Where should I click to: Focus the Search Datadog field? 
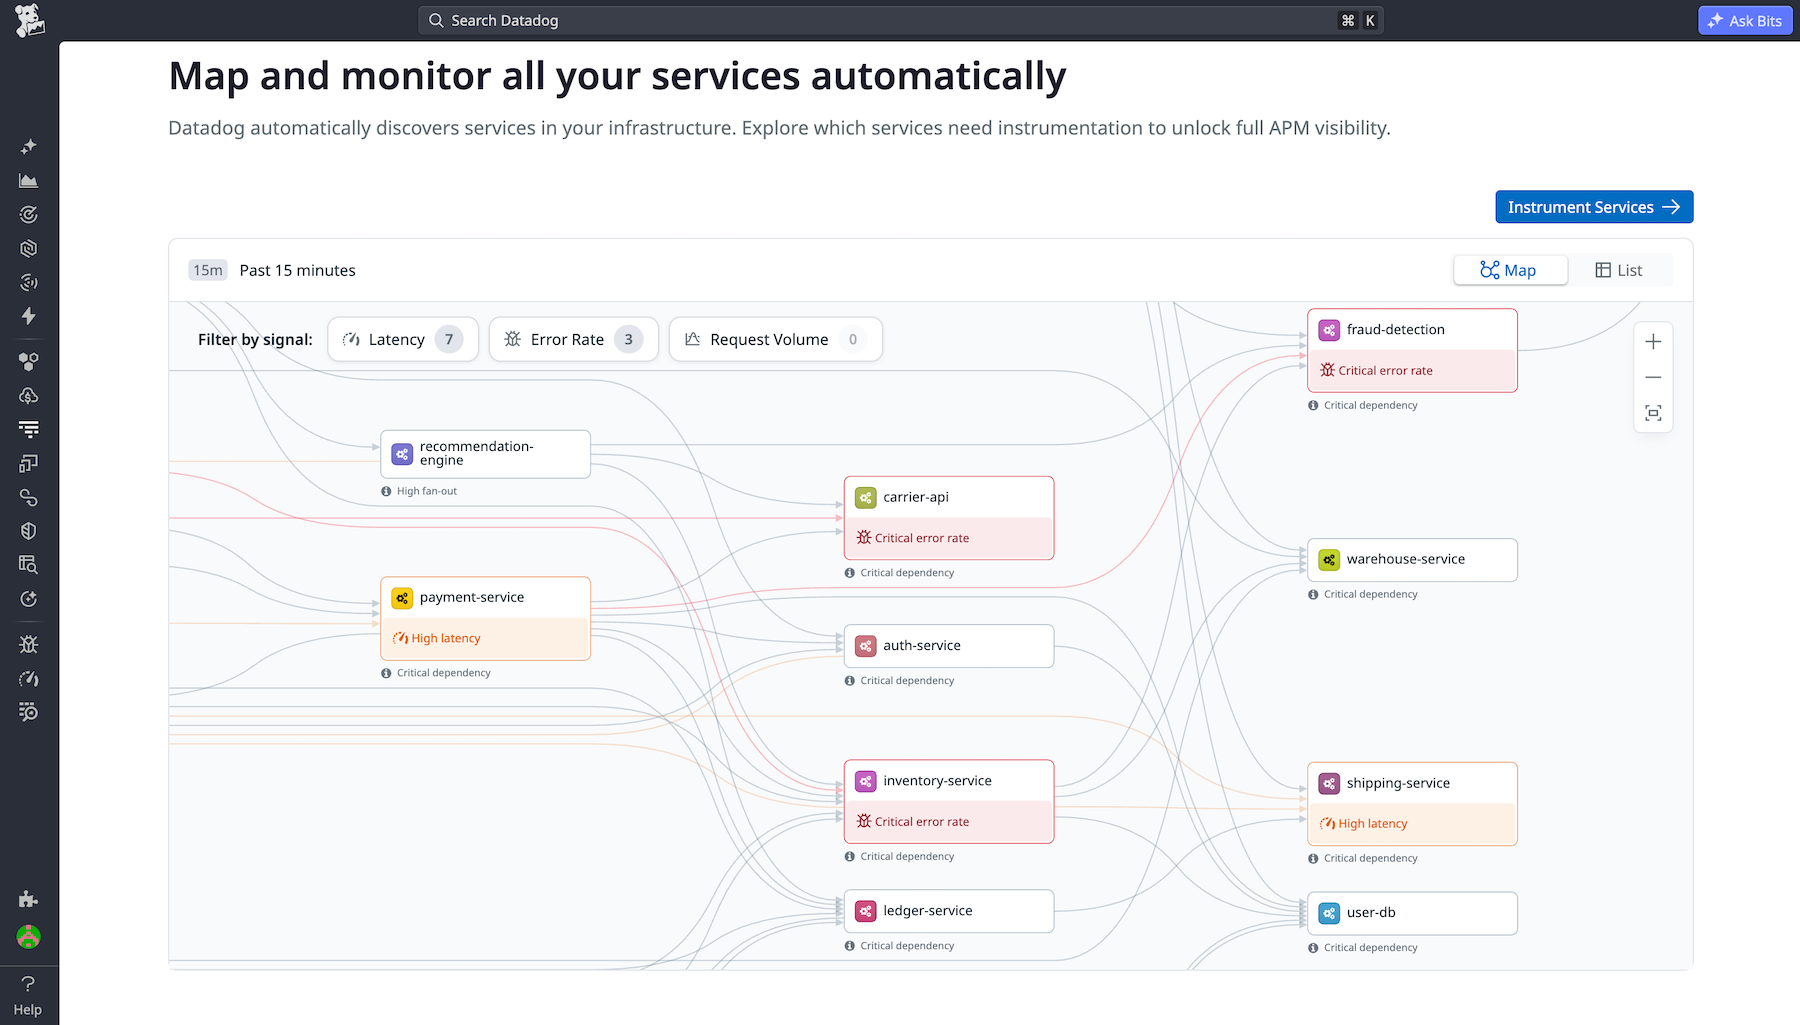pos(900,20)
